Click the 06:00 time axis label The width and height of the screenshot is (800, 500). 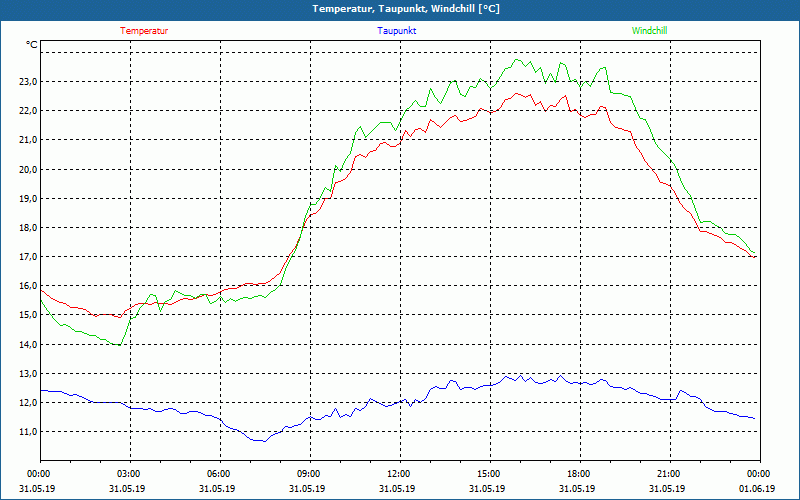point(218,474)
